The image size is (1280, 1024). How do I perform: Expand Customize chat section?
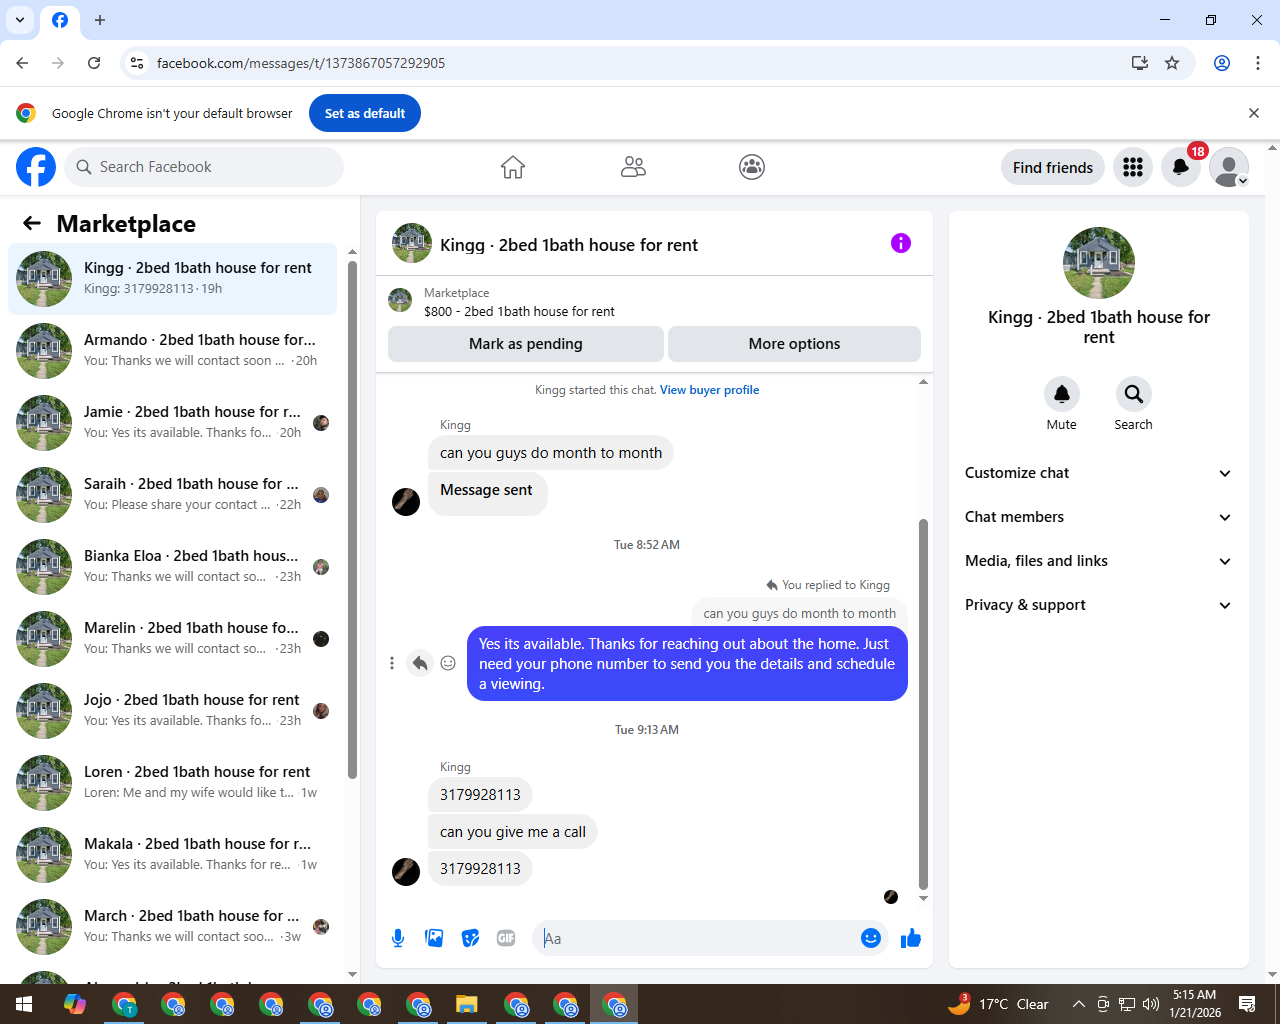coord(1098,473)
